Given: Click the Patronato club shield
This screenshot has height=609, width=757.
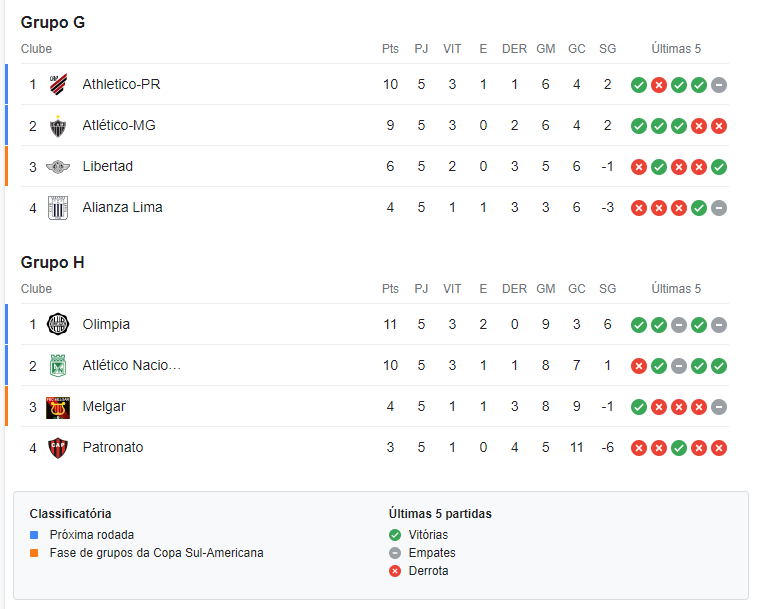Looking at the screenshot, I should pyautogui.click(x=58, y=448).
